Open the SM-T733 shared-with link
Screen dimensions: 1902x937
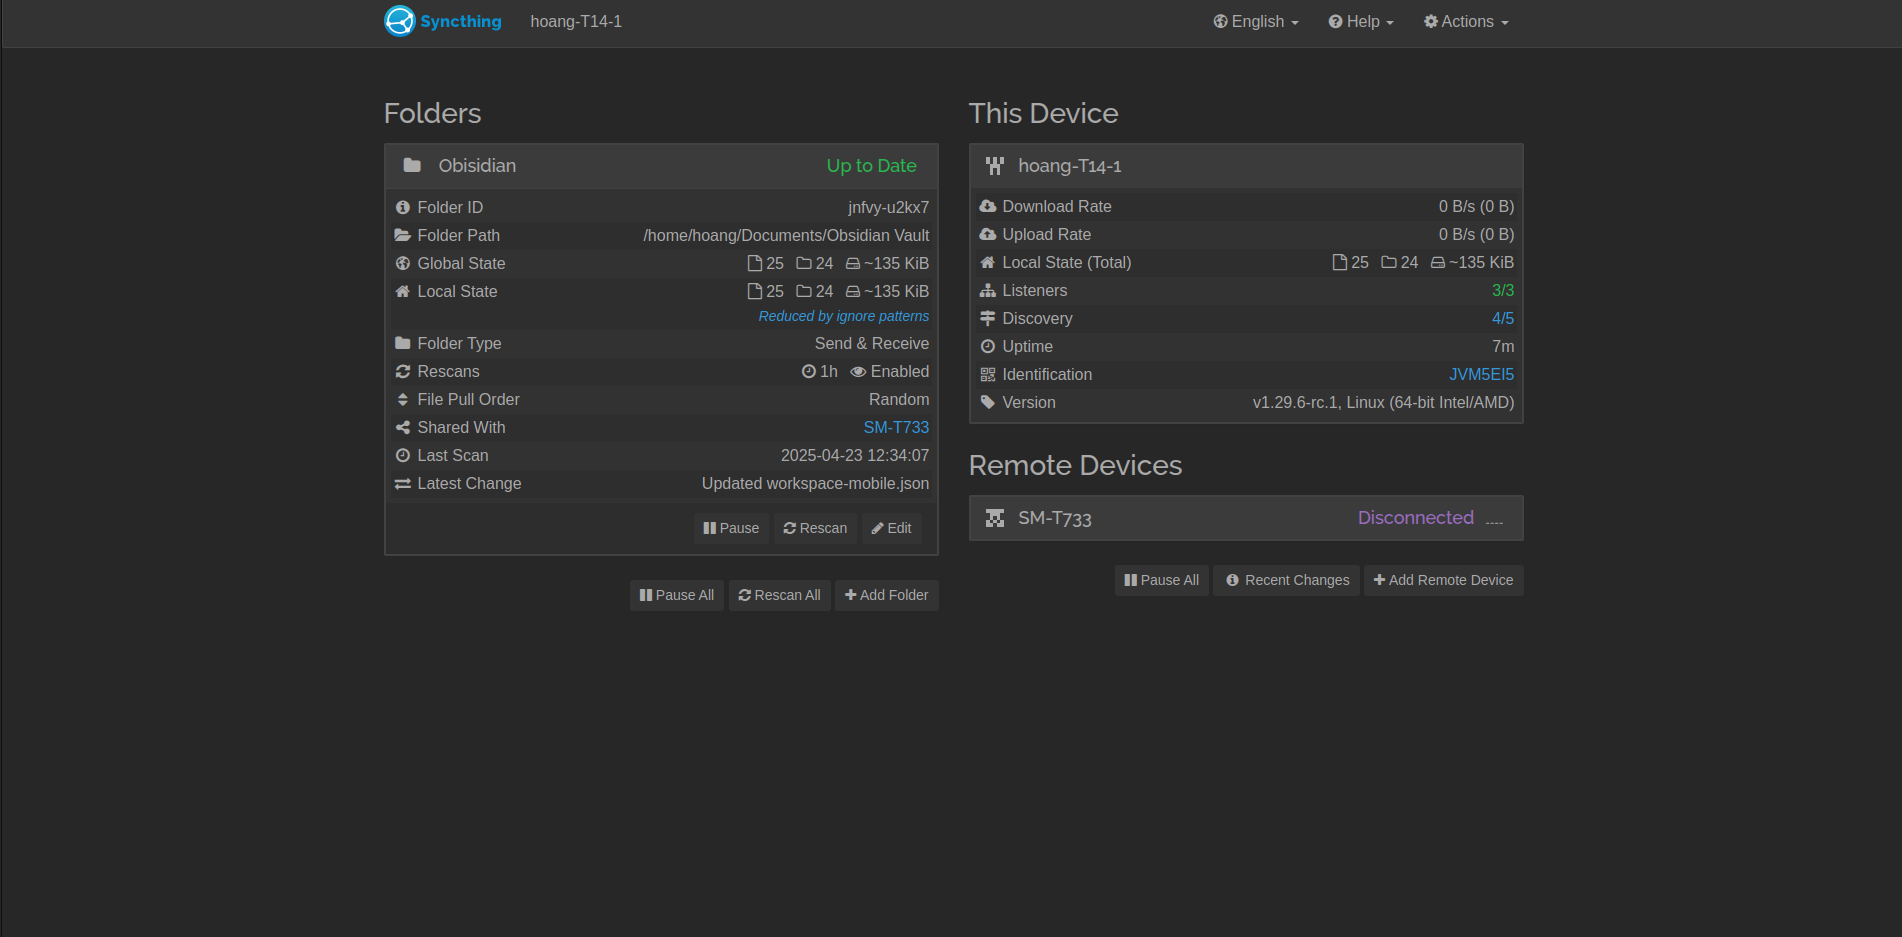896,428
